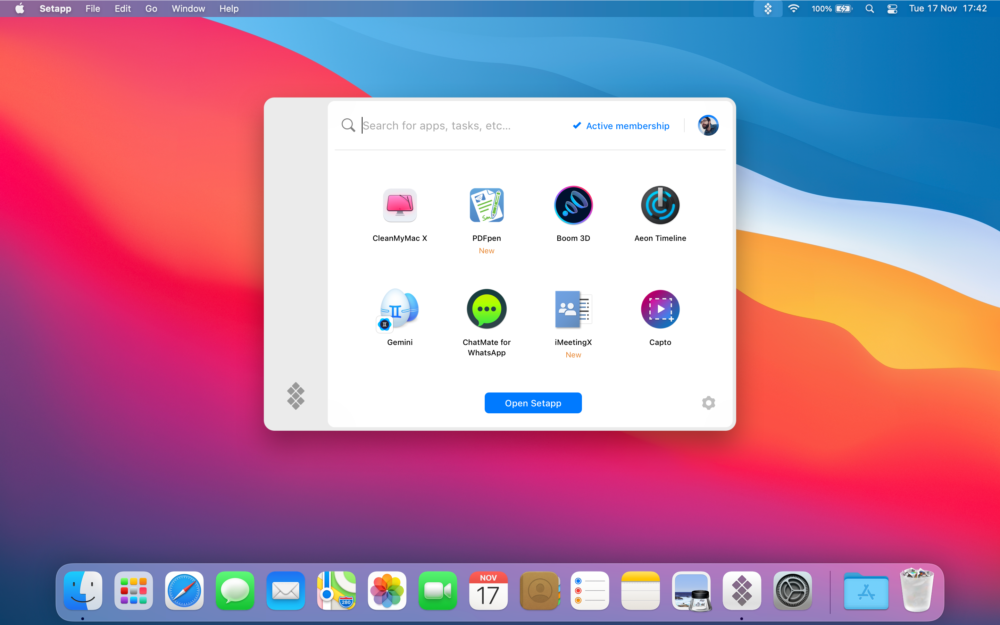Open the Setapp menu in the menu bar

click(55, 8)
